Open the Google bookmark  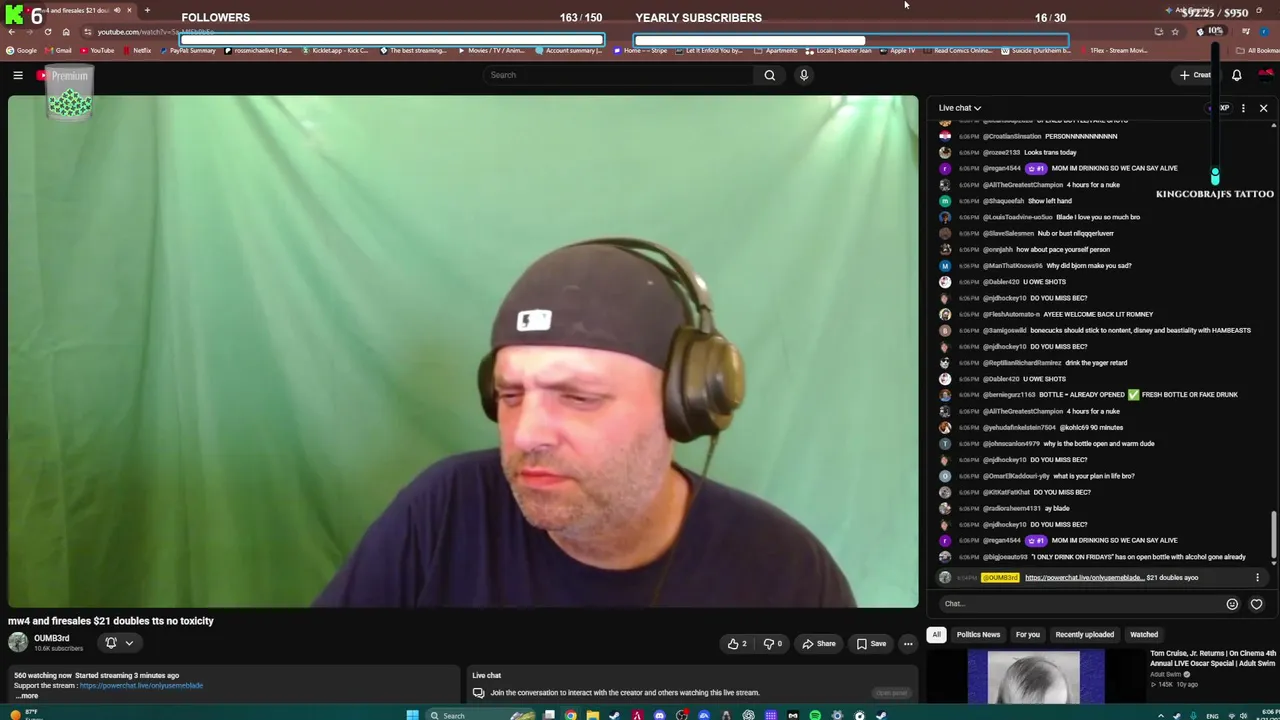(x=21, y=51)
